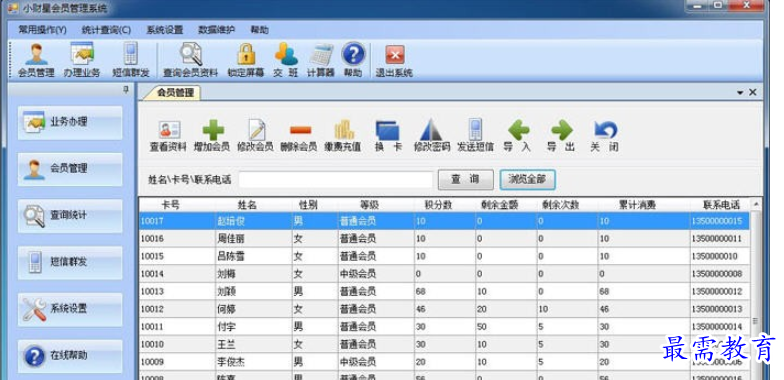Open the 计算器 calculator tool
The width and height of the screenshot is (784, 380).
pyautogui.click(x=320, y=60)
